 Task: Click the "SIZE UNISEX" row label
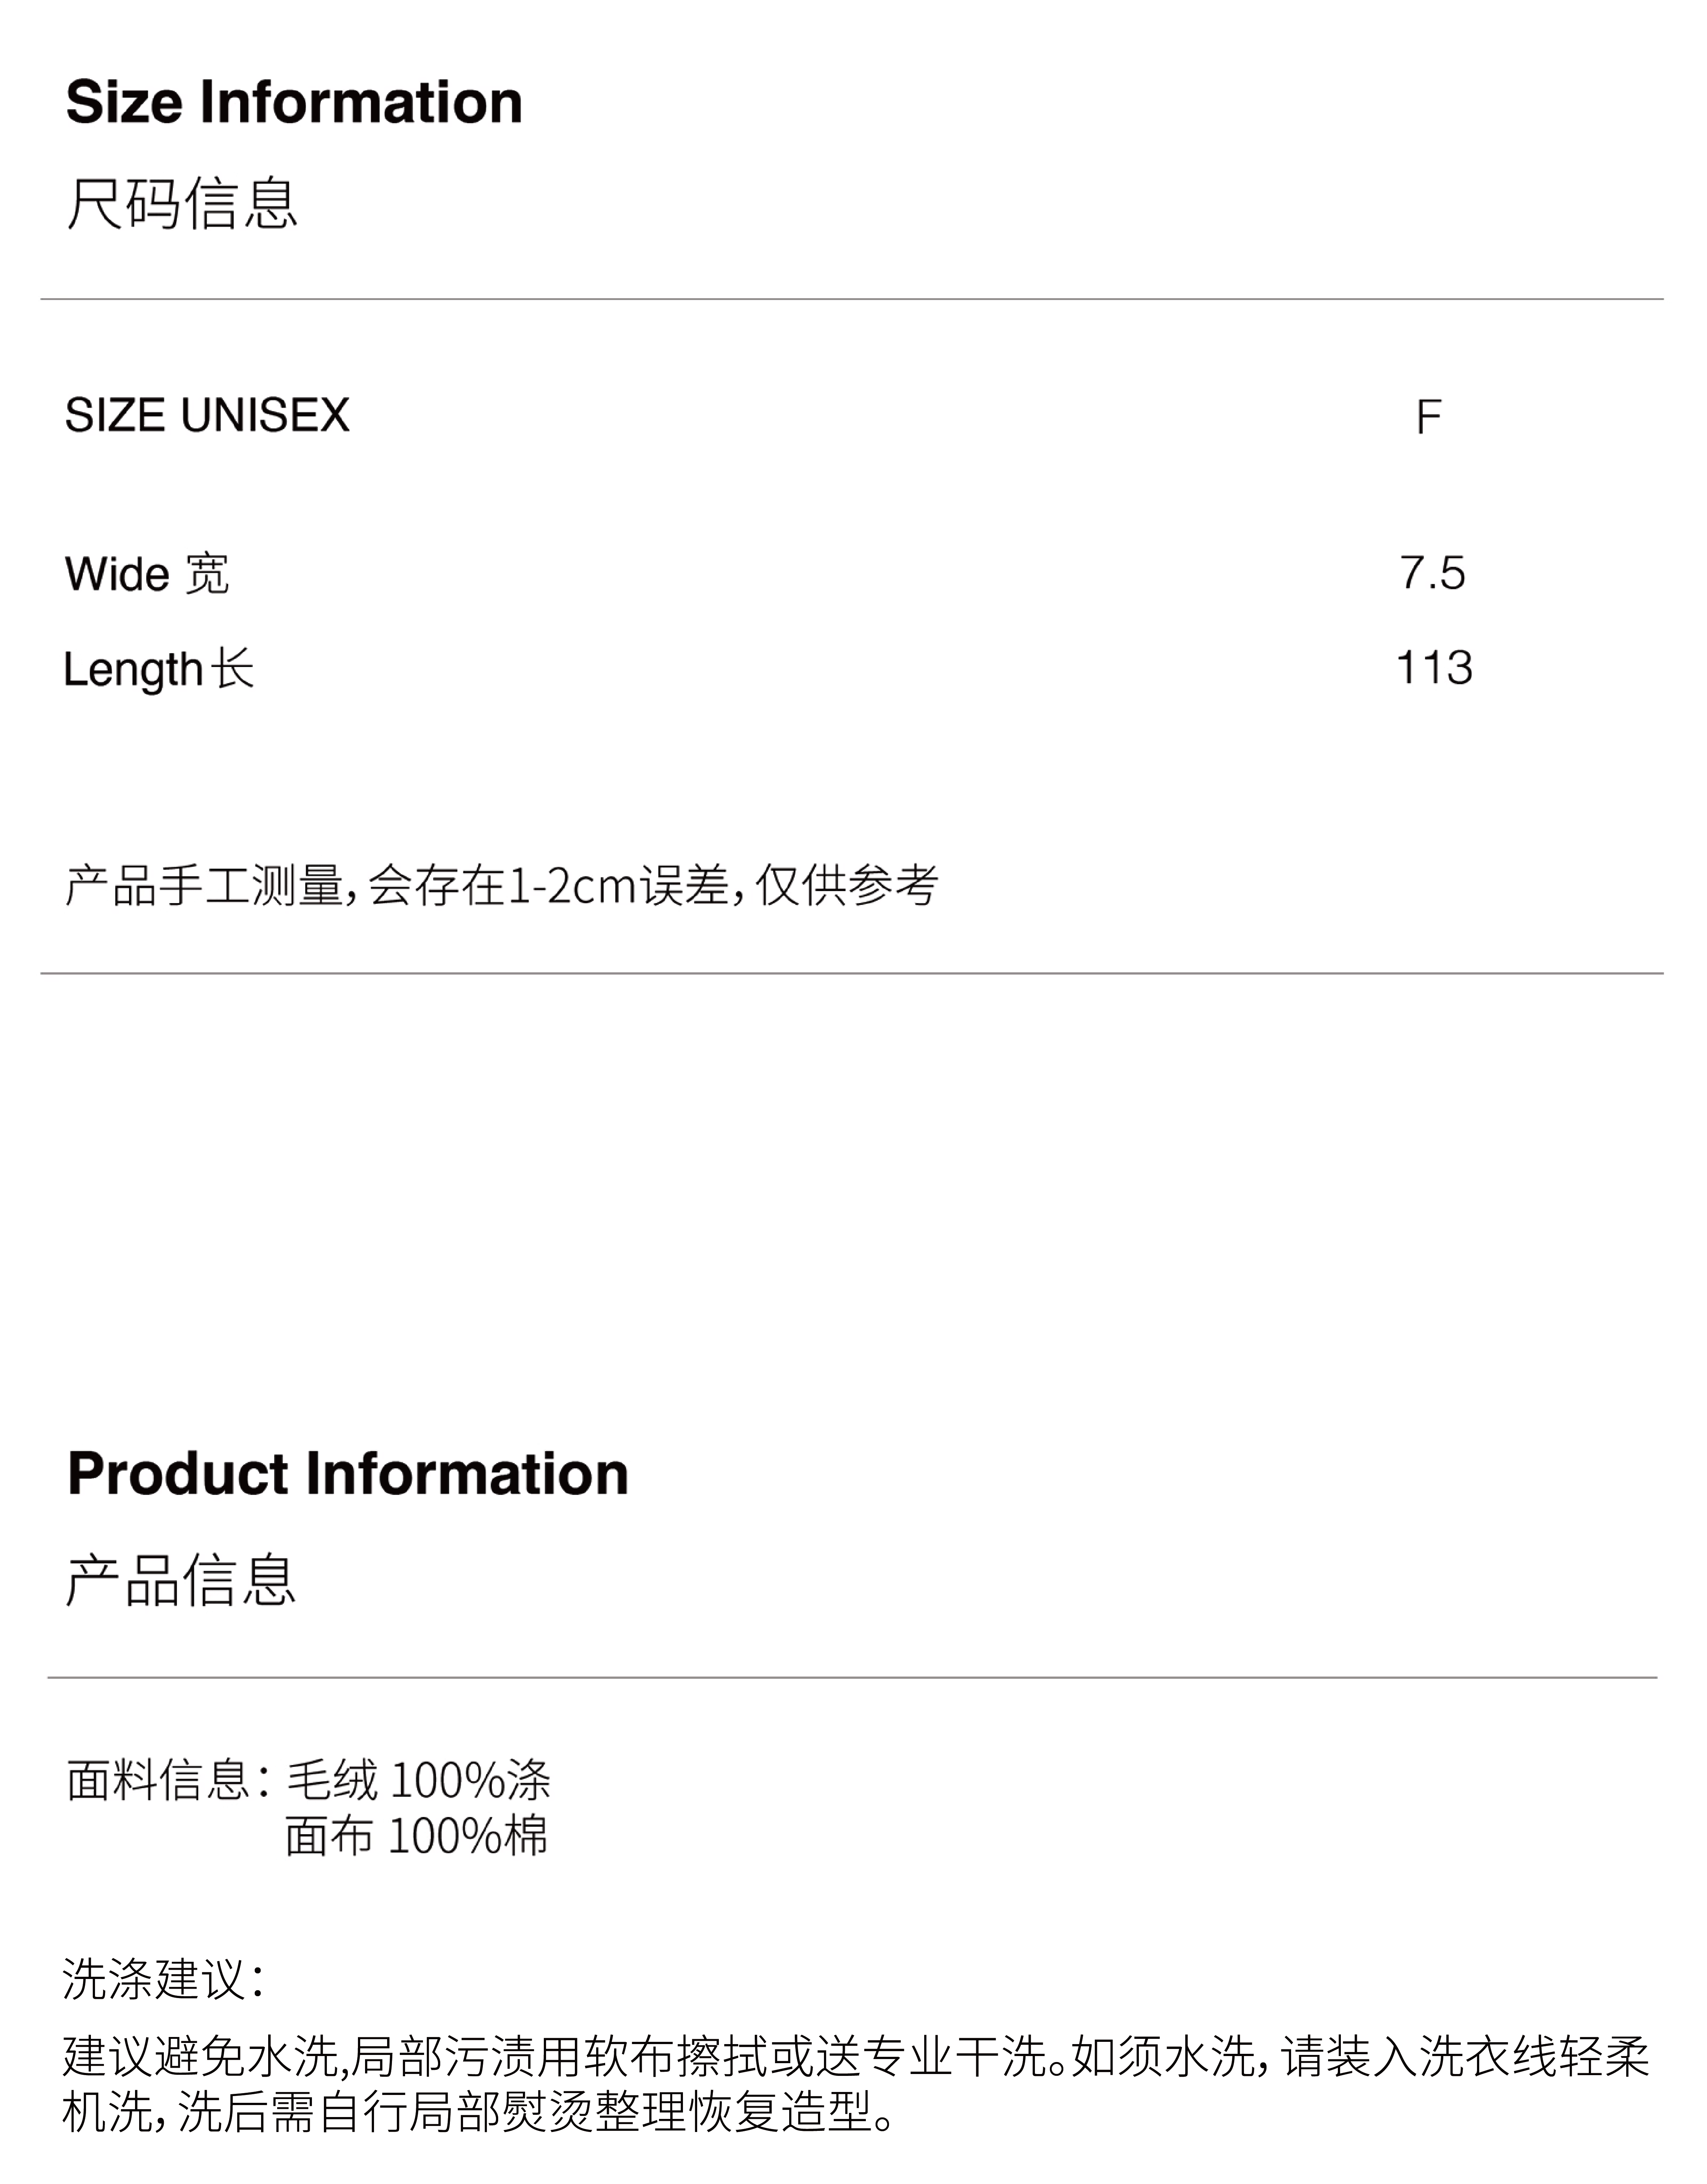coord(207,415)
